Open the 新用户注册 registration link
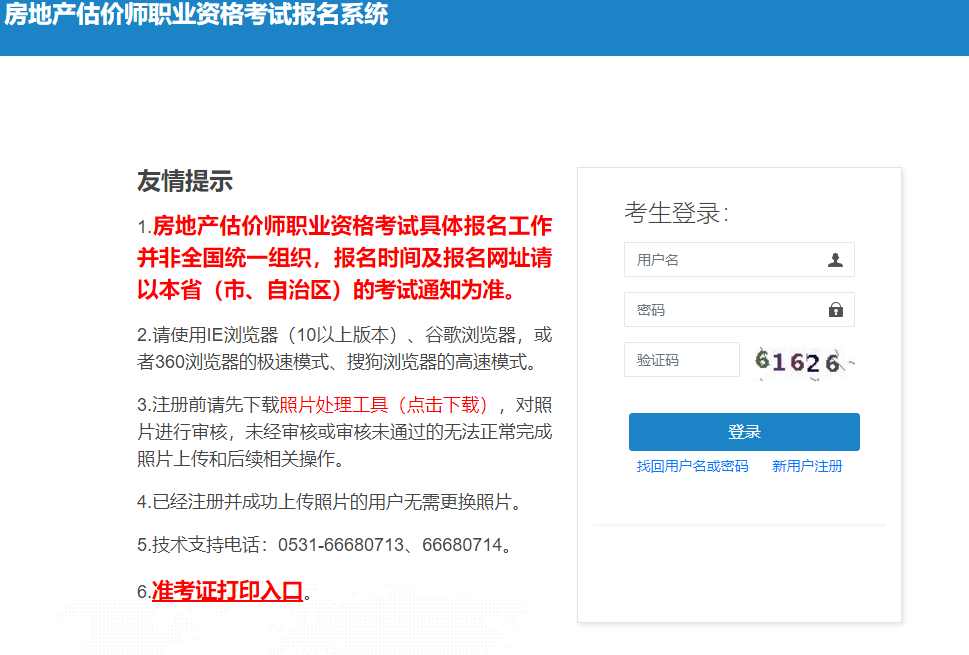The width and height of the screenshot is (969, 655). (806, 466)
